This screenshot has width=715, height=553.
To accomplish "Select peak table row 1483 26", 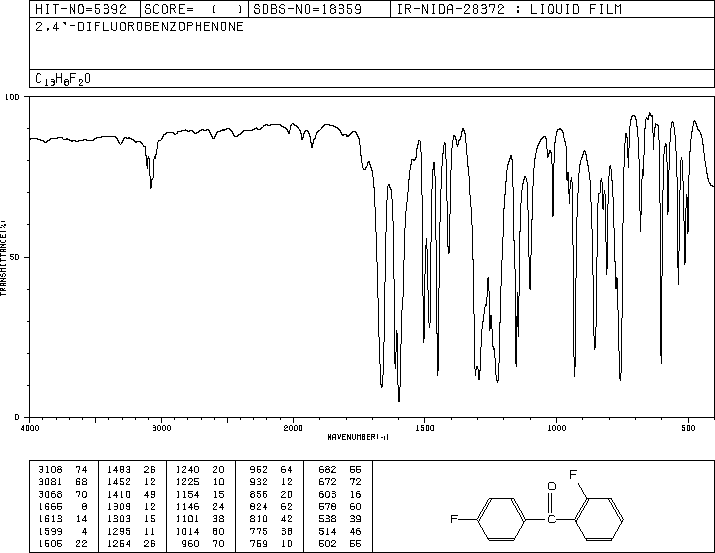I will [x=131, y=470].
